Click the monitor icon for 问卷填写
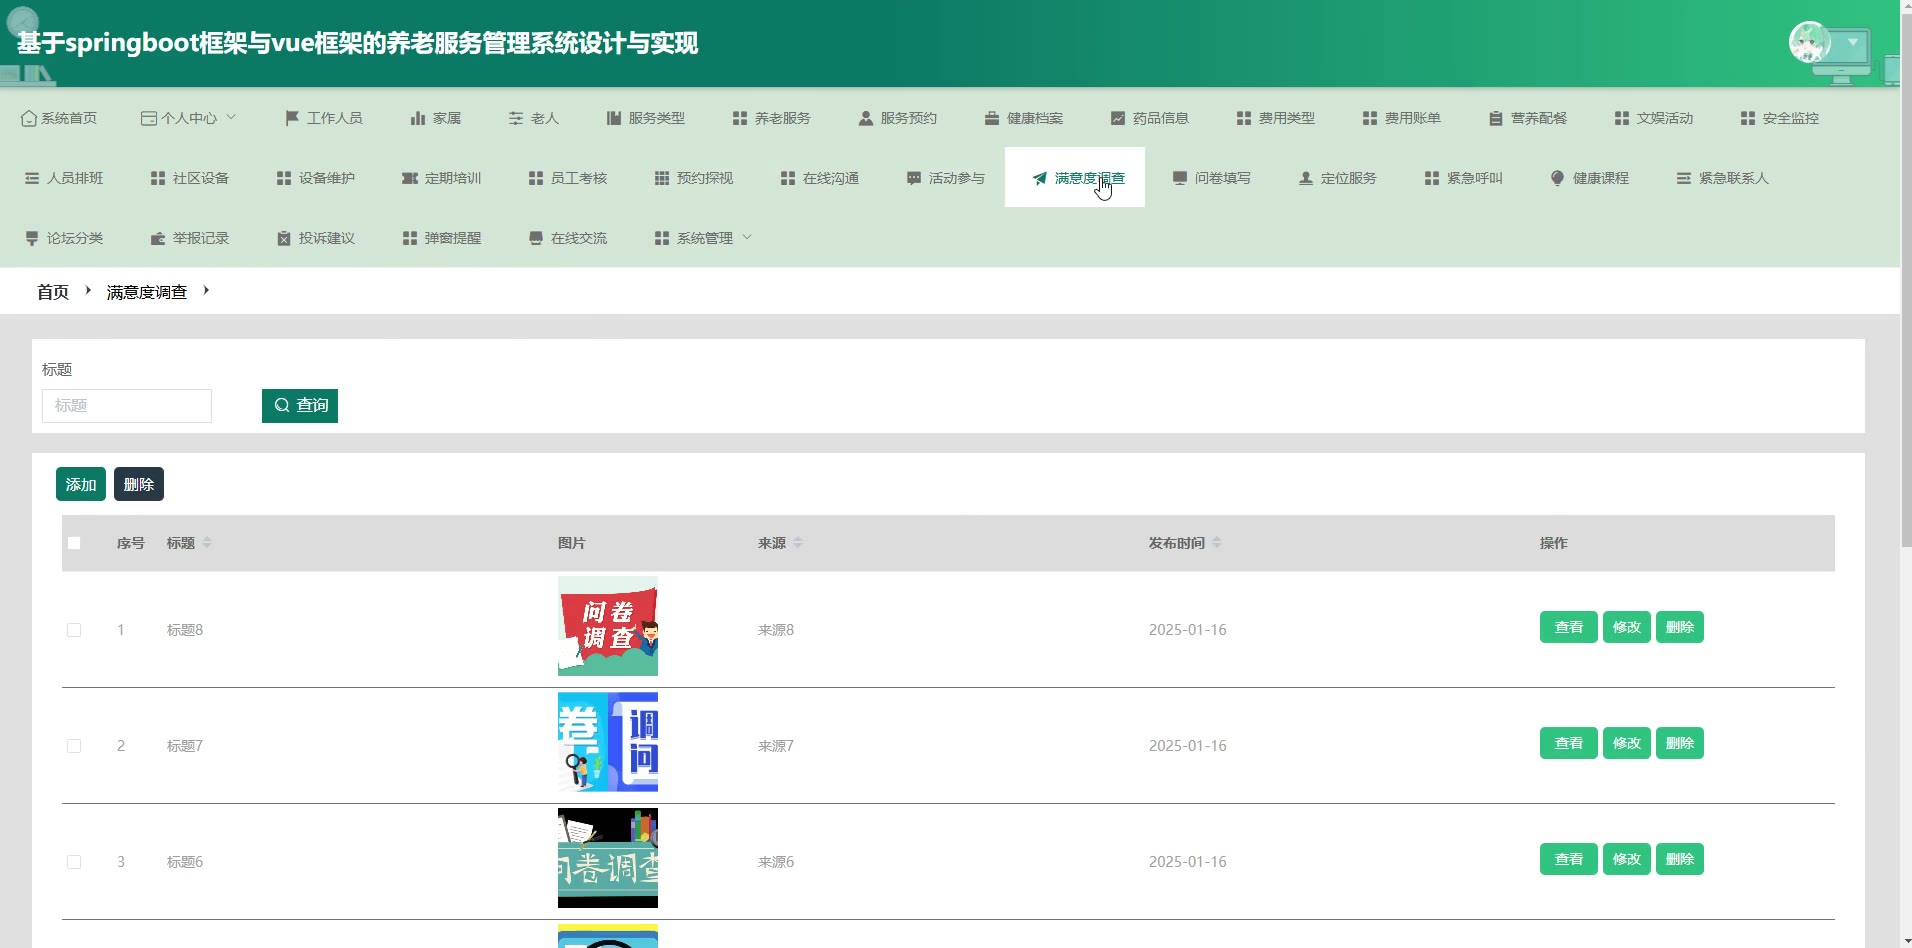 [x=1180, y=178]
